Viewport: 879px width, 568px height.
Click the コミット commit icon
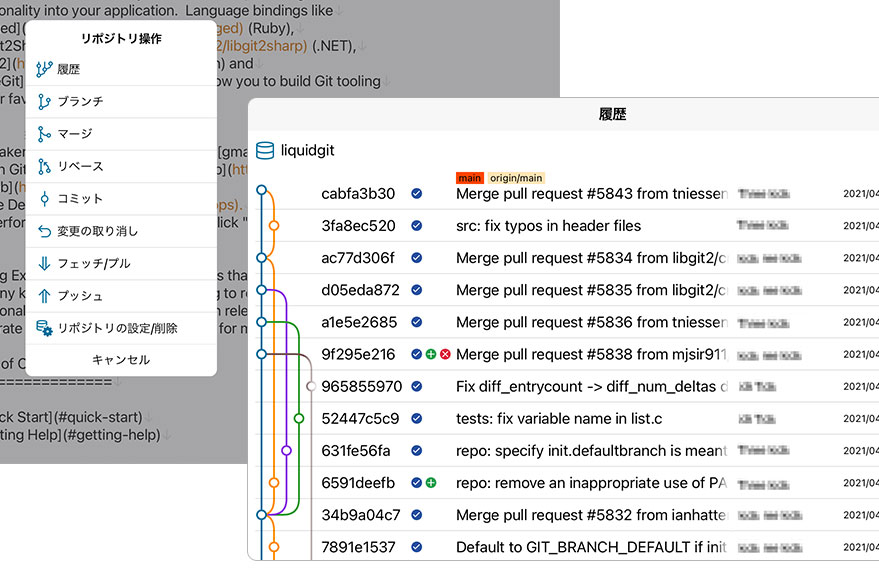click(44, 199)
